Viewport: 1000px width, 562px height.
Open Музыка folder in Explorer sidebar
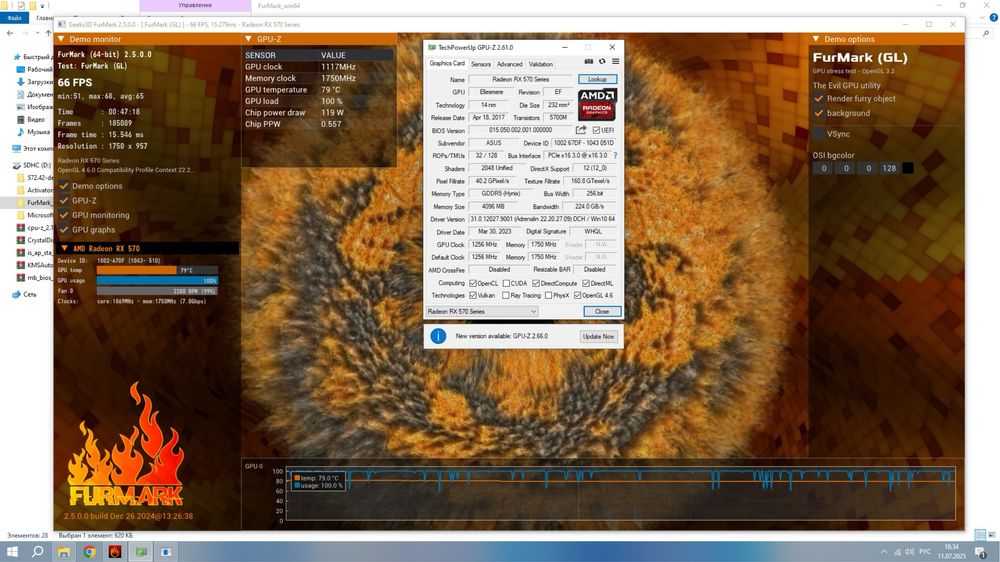point(38,132)
